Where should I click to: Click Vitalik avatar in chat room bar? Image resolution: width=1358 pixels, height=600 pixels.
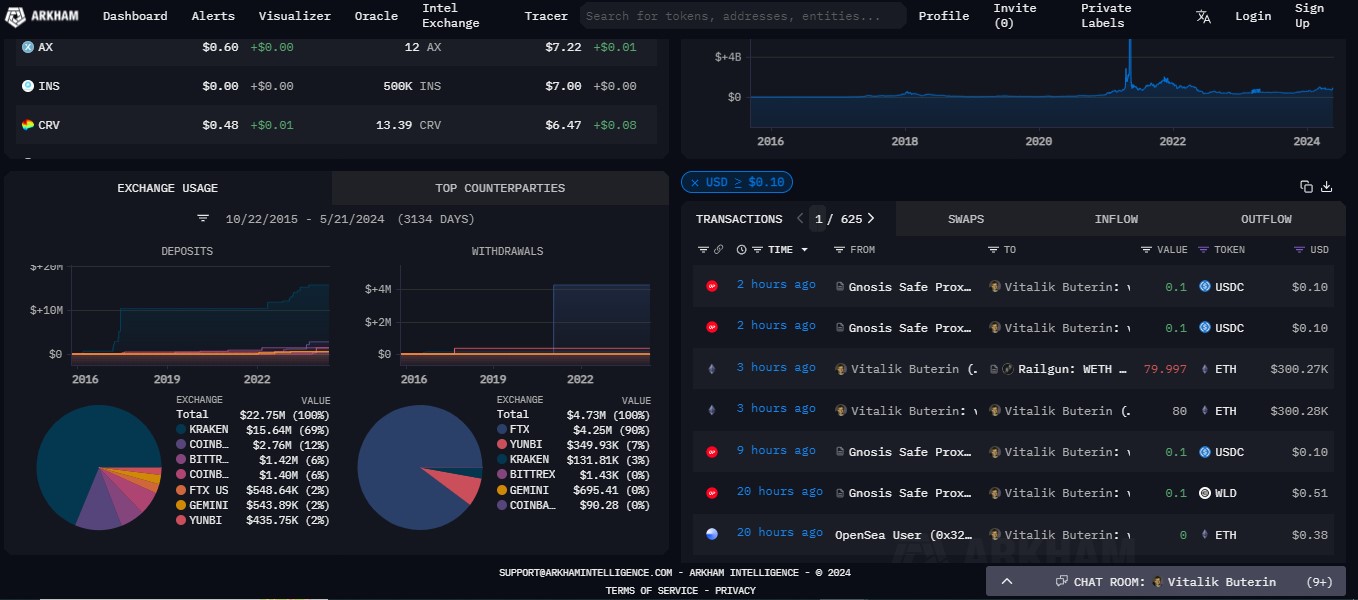click(1158, 582)
